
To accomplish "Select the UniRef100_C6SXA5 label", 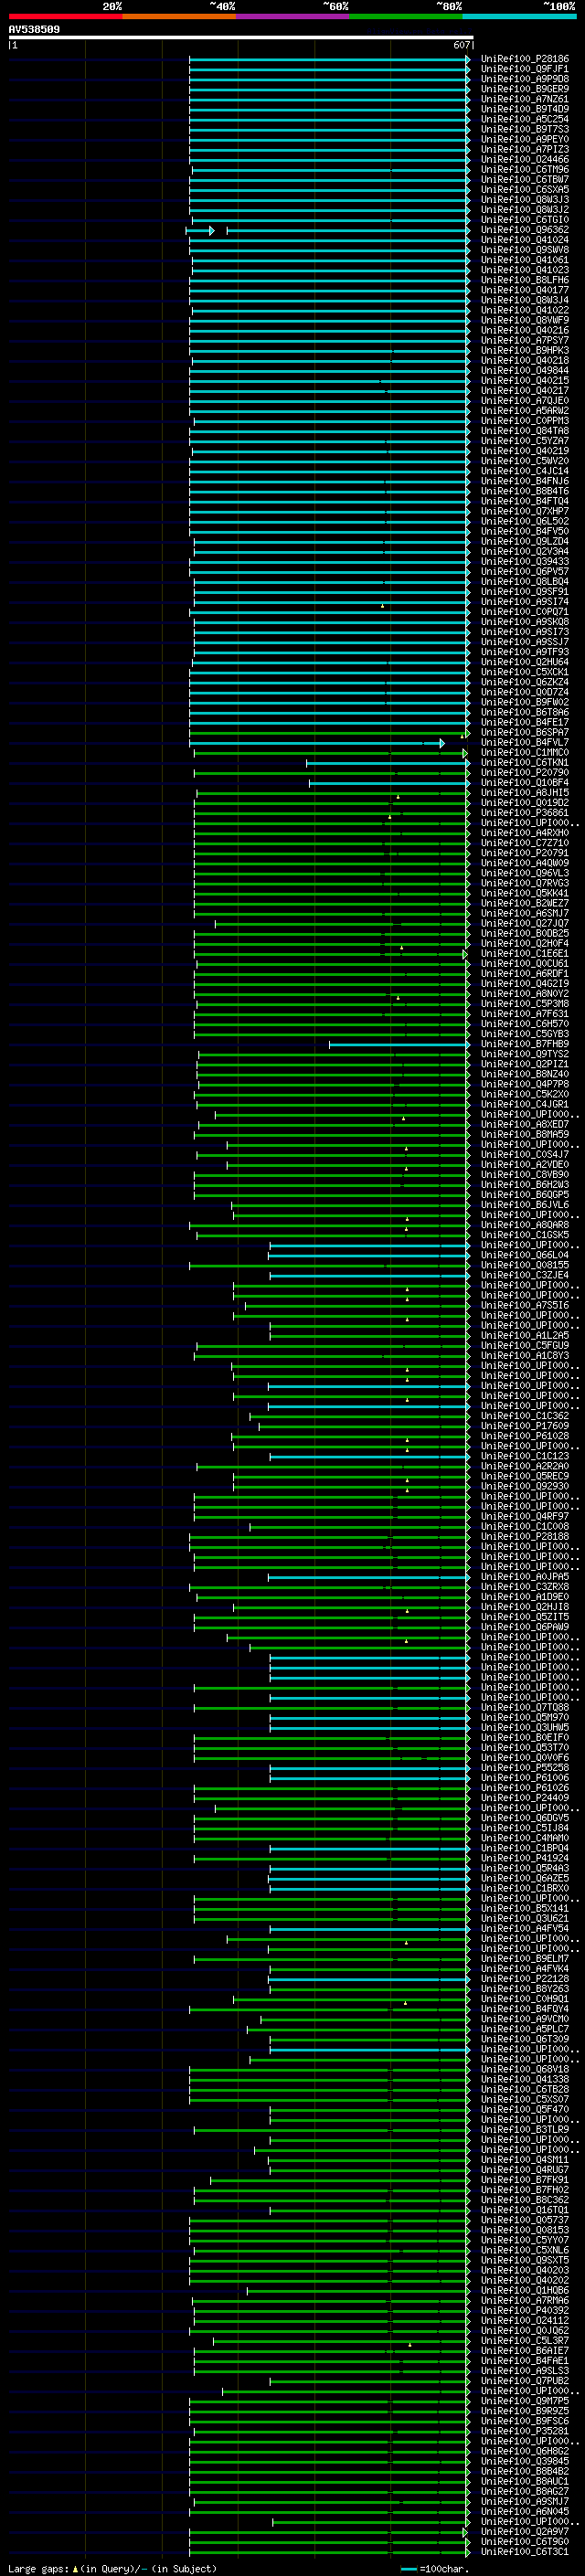I will pyautogui.click(x=525, y=189).
